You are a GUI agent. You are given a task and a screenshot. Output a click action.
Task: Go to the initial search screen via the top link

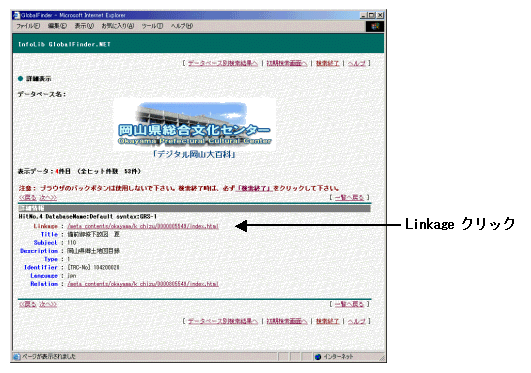(286, 63)
